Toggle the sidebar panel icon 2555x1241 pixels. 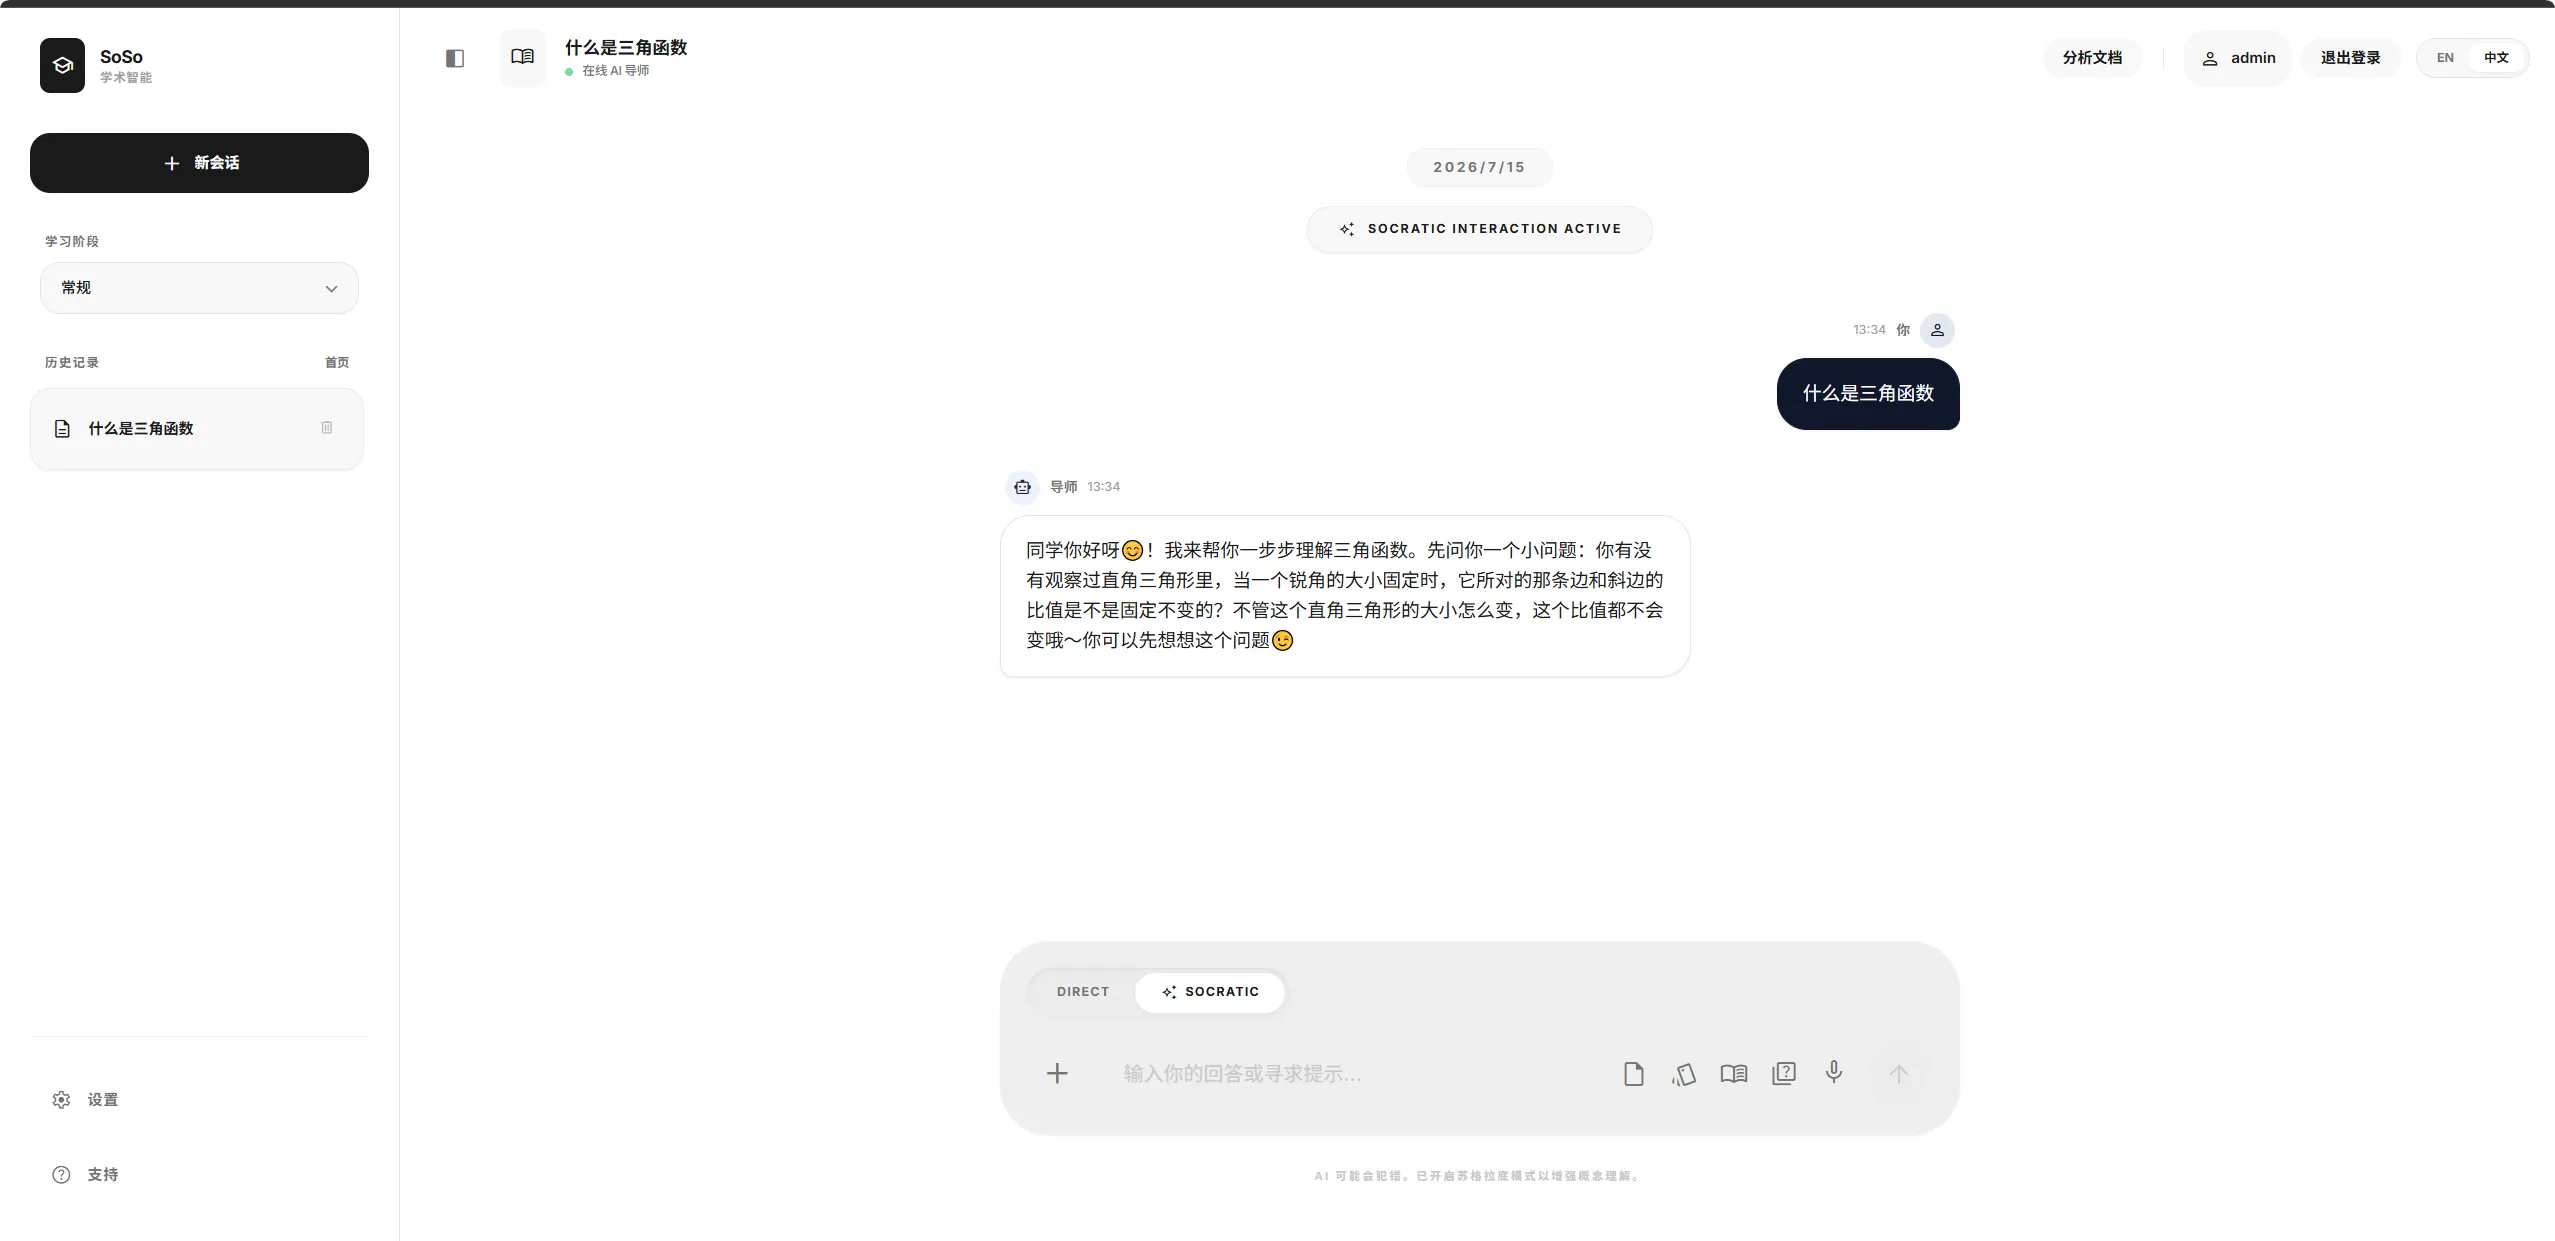[455, 58]
